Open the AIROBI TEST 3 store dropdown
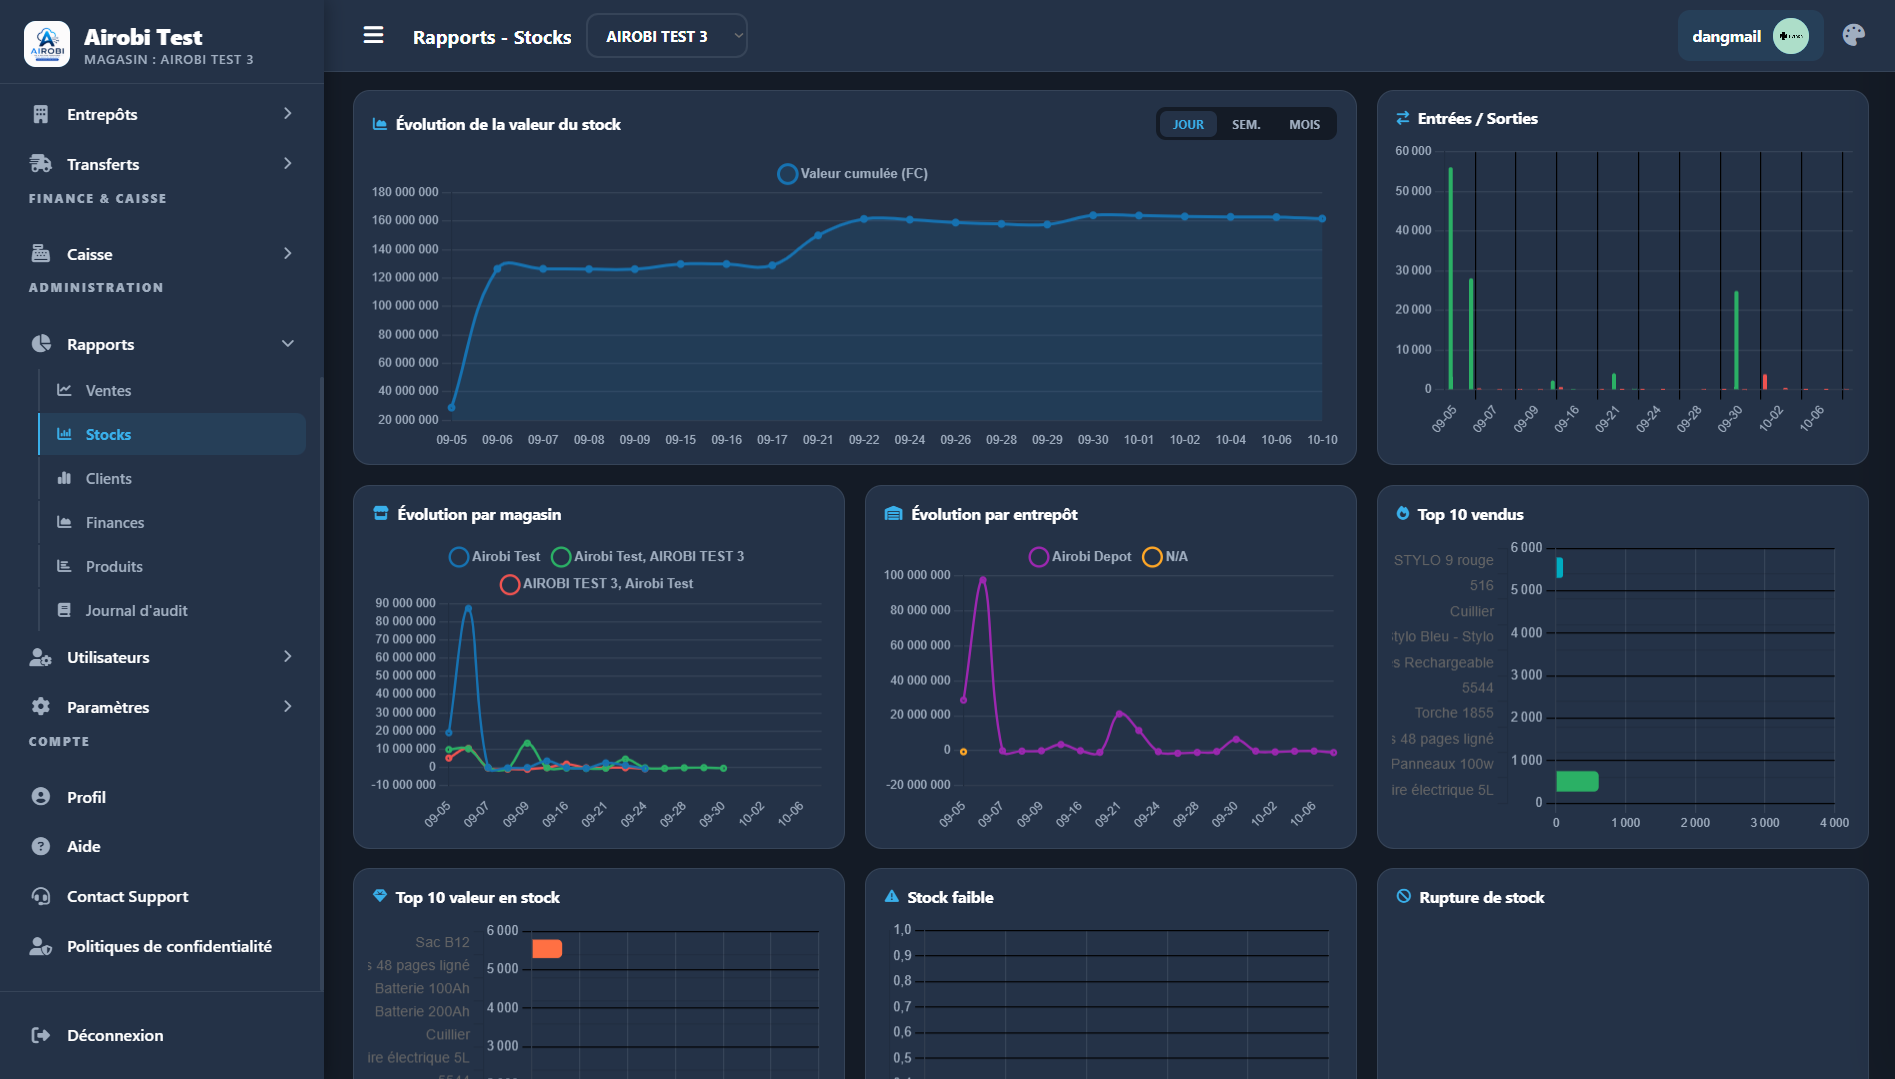This screenshot has height=1079, width=1895. click(x=666, y=36)
